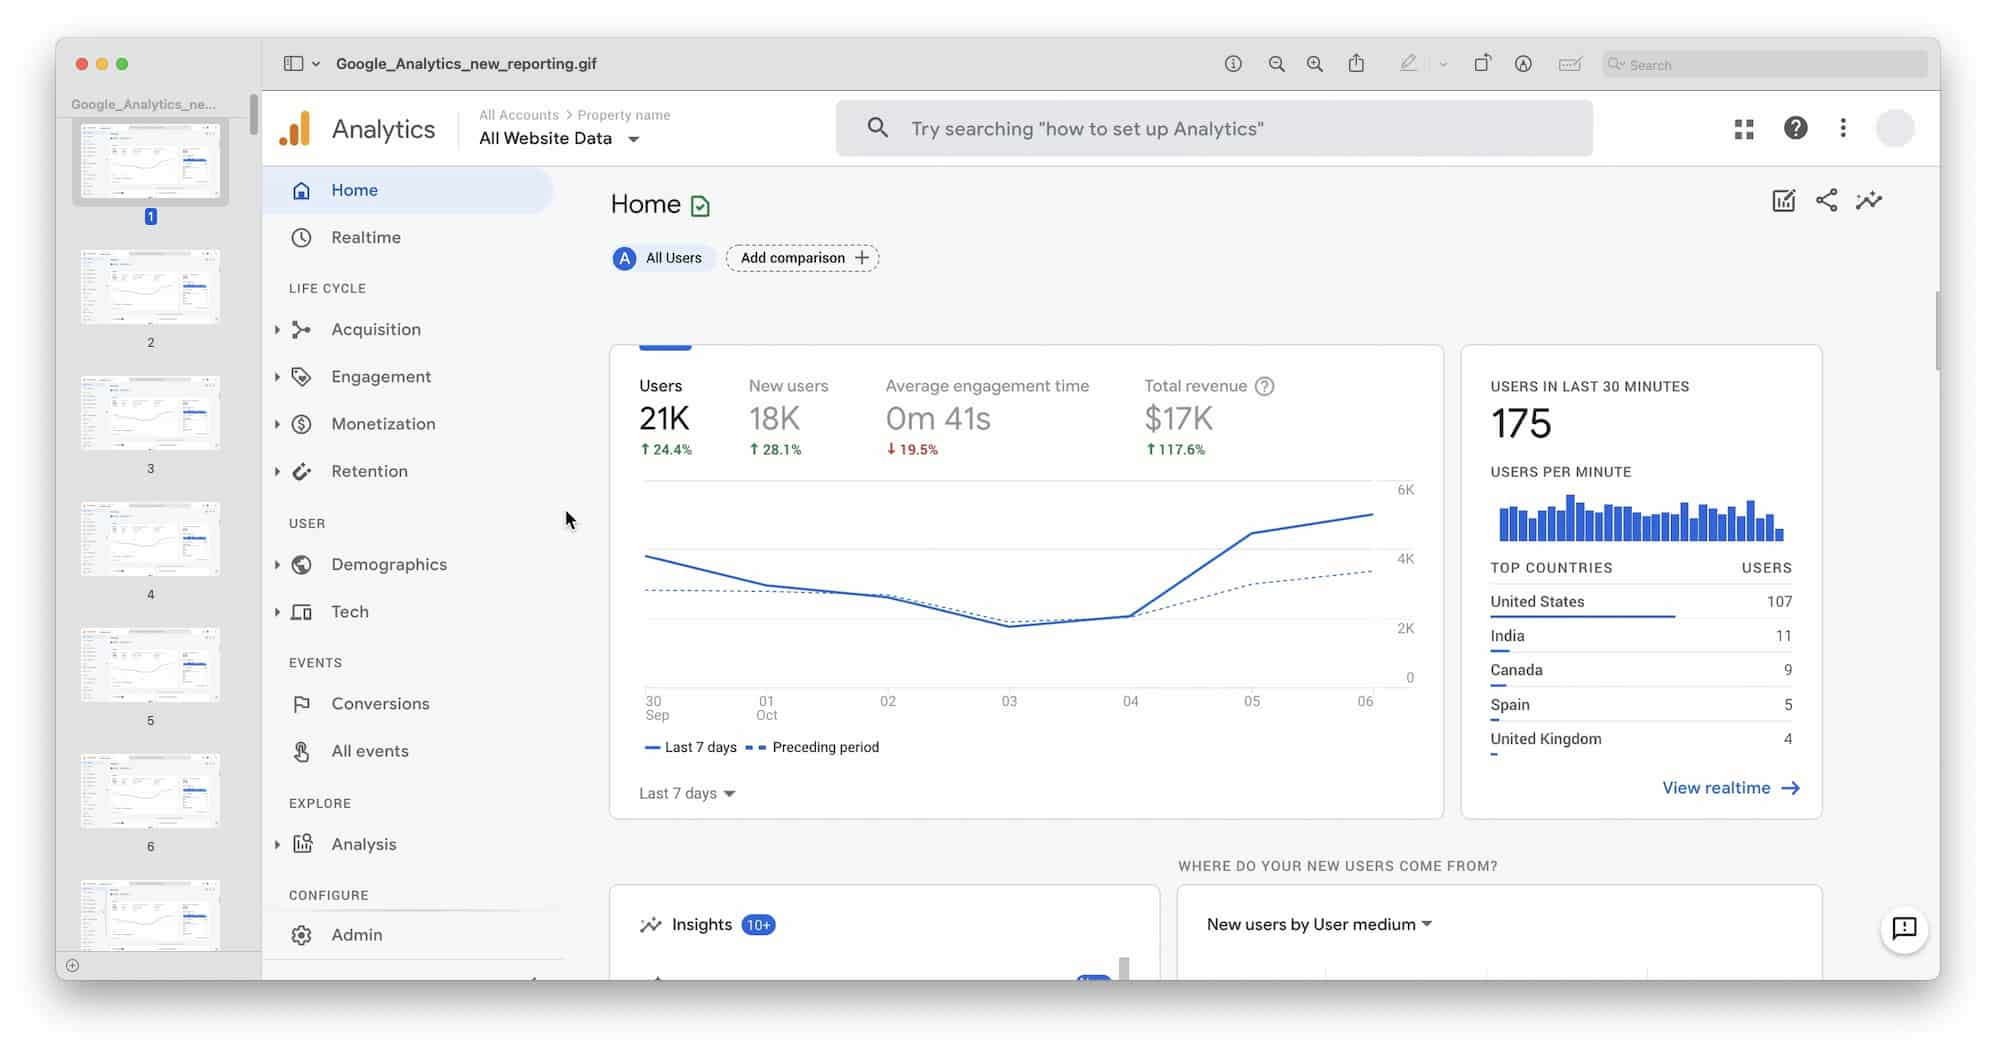Click the Preview sidebar scrollbar

[x=254, y=115]
